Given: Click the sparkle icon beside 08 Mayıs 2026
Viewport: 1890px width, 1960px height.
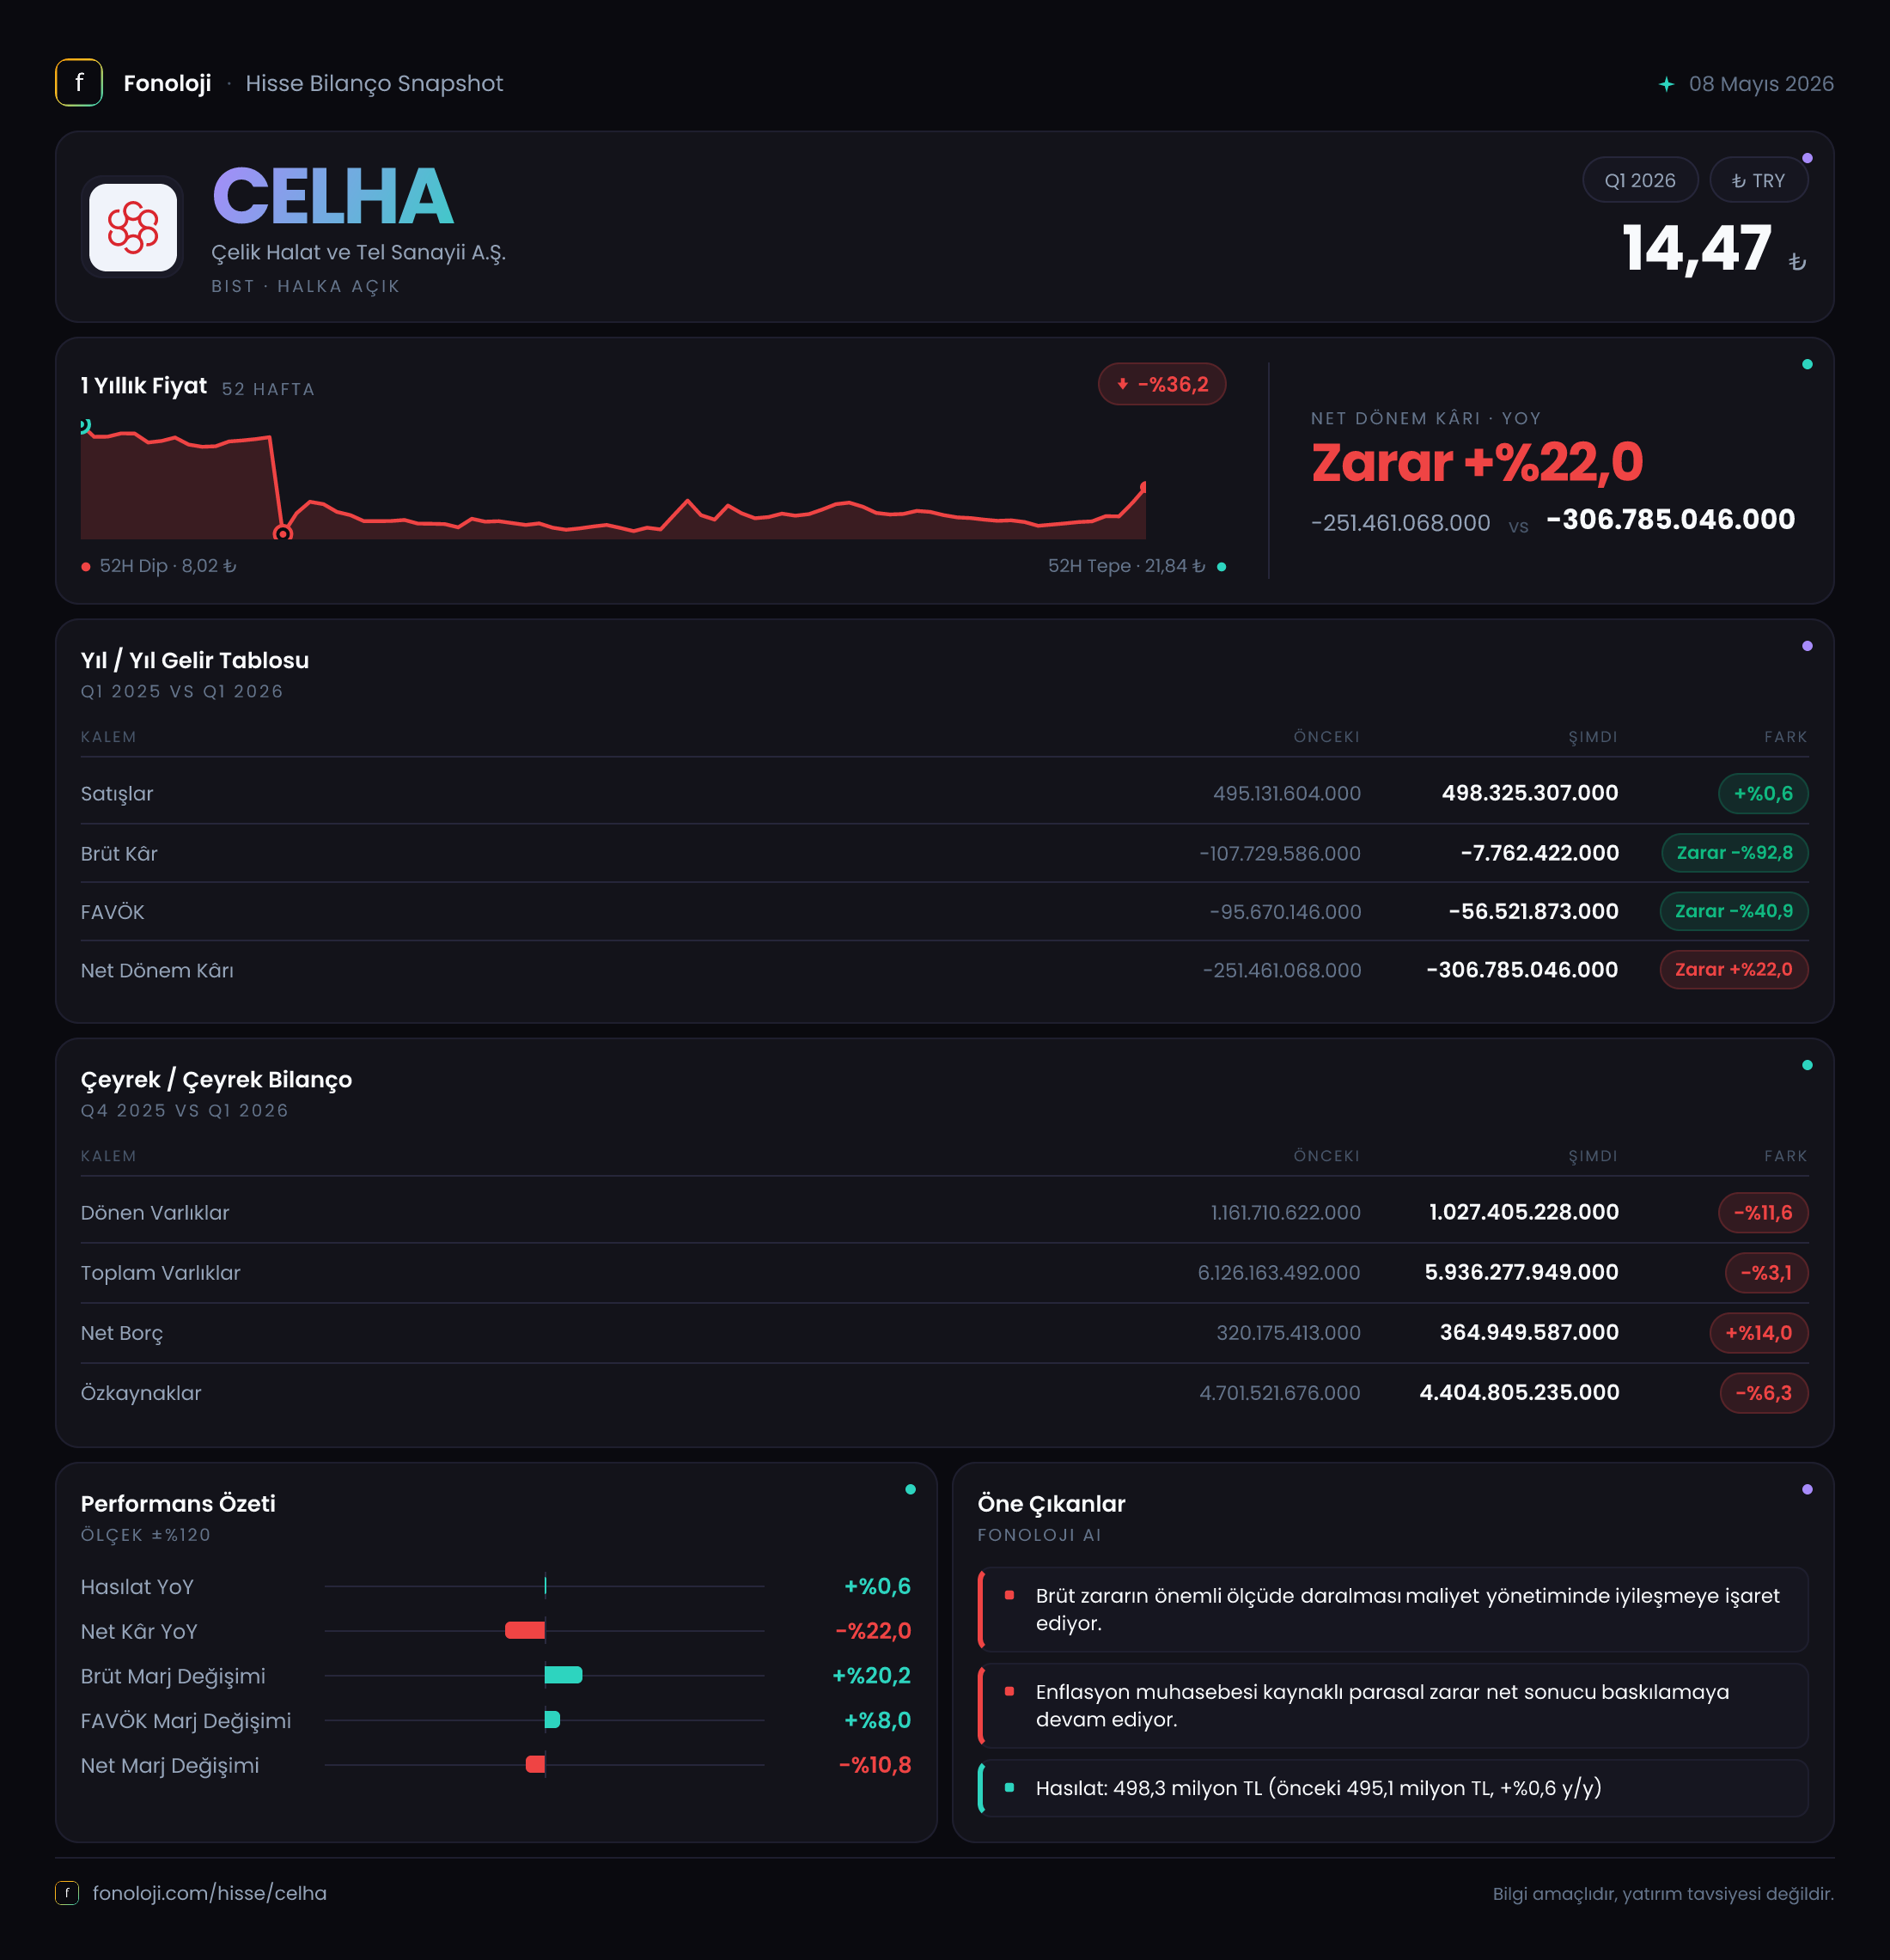Looking at the screenshot, I should pos(1666,84).
